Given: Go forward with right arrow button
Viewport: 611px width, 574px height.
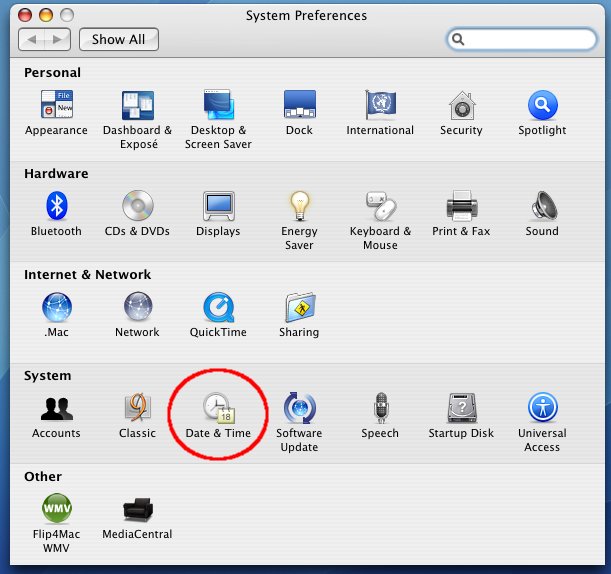Looking at the screenshot, I should point(58,39).
